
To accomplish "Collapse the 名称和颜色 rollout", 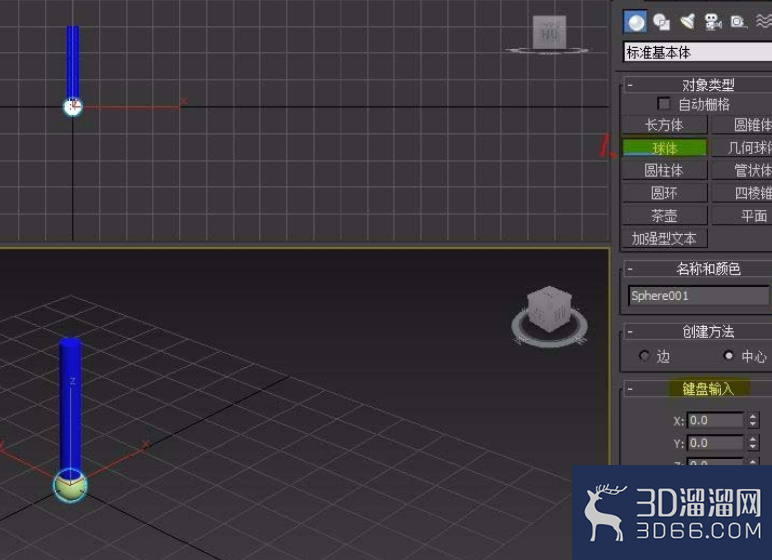I will pyautogui.click(x=630, y=269).
